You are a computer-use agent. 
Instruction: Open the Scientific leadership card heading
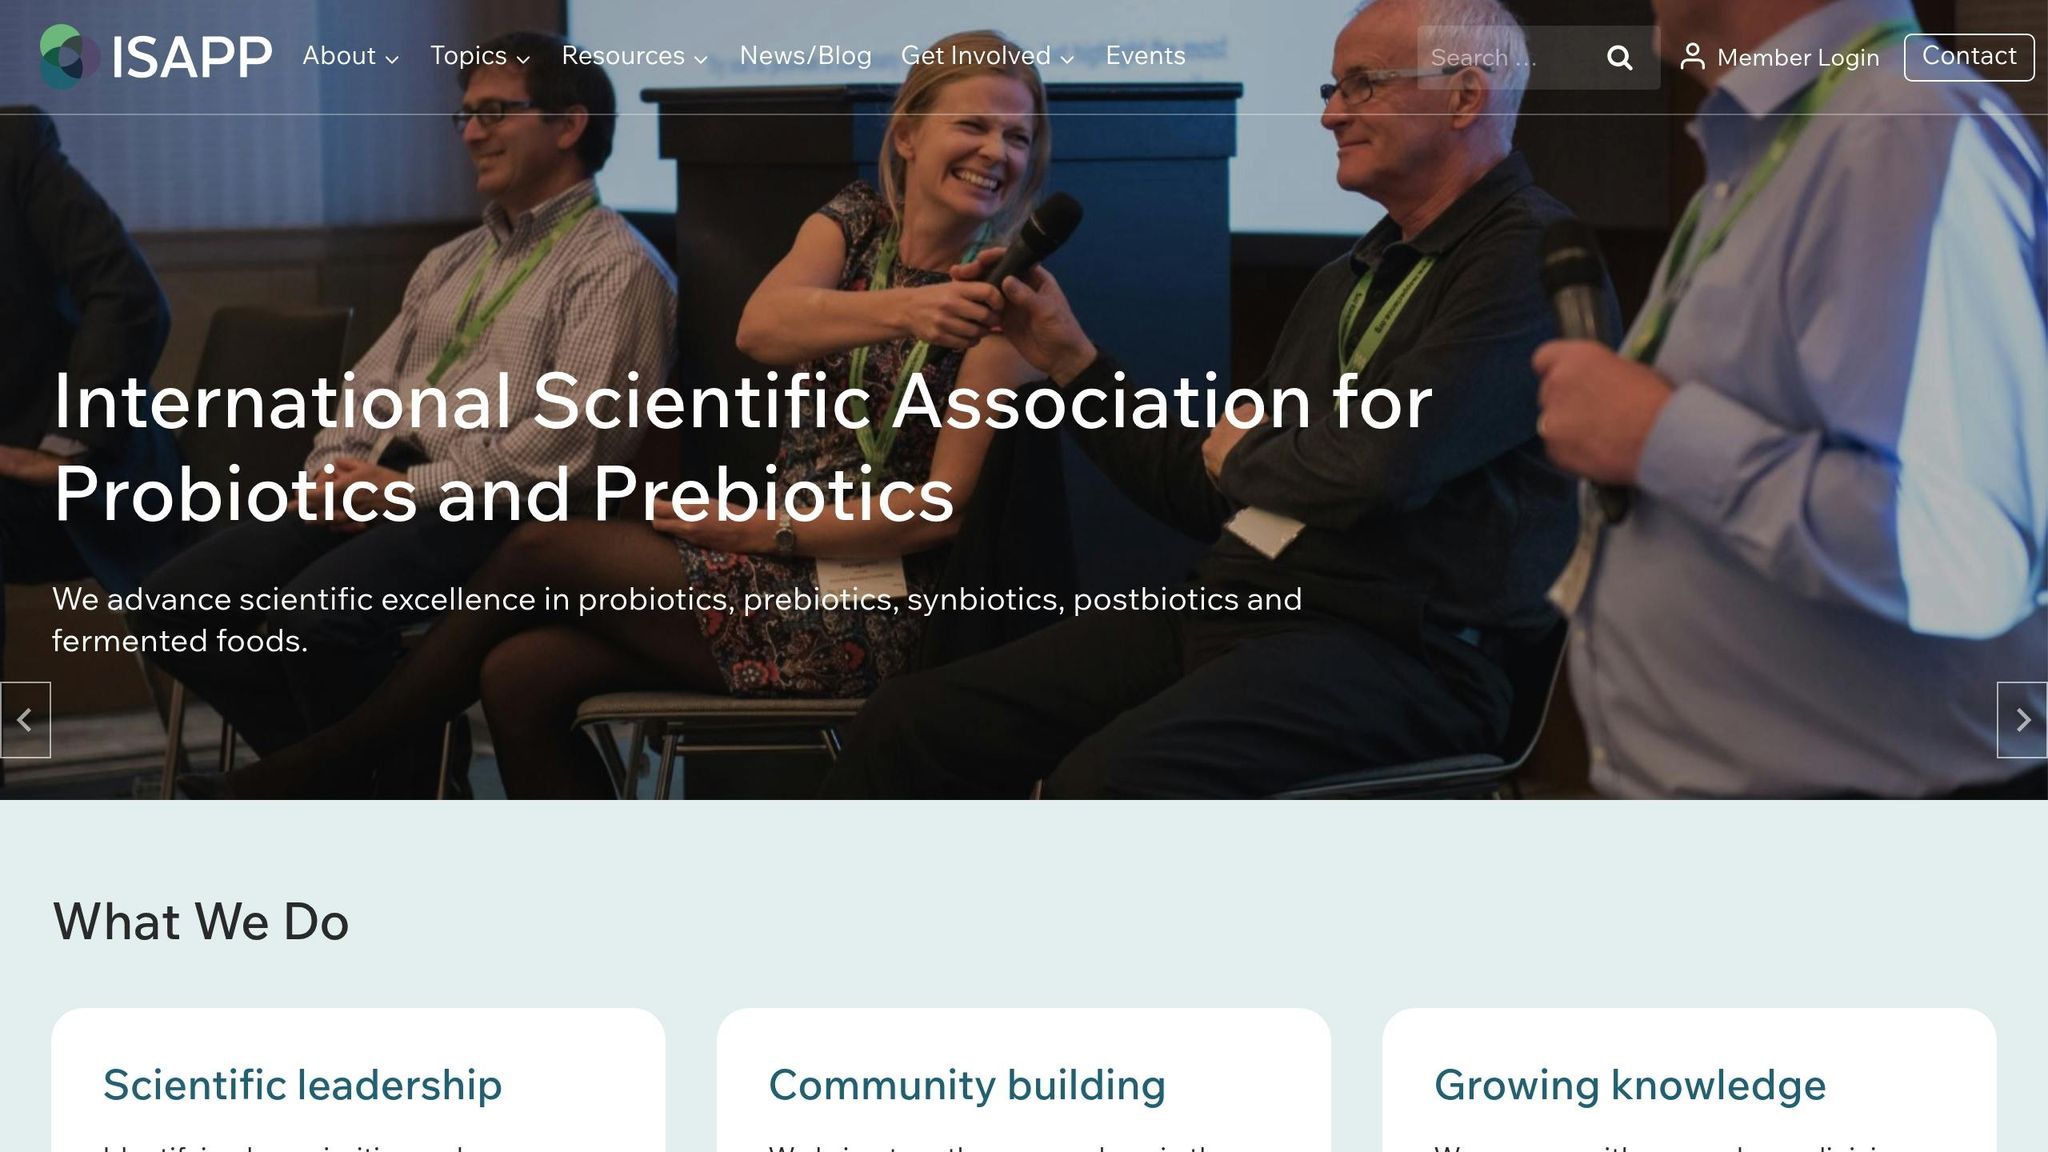tap(302, 1085)
